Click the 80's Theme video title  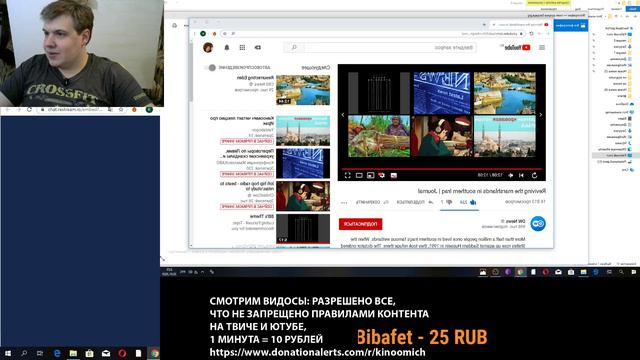(262, 216)
